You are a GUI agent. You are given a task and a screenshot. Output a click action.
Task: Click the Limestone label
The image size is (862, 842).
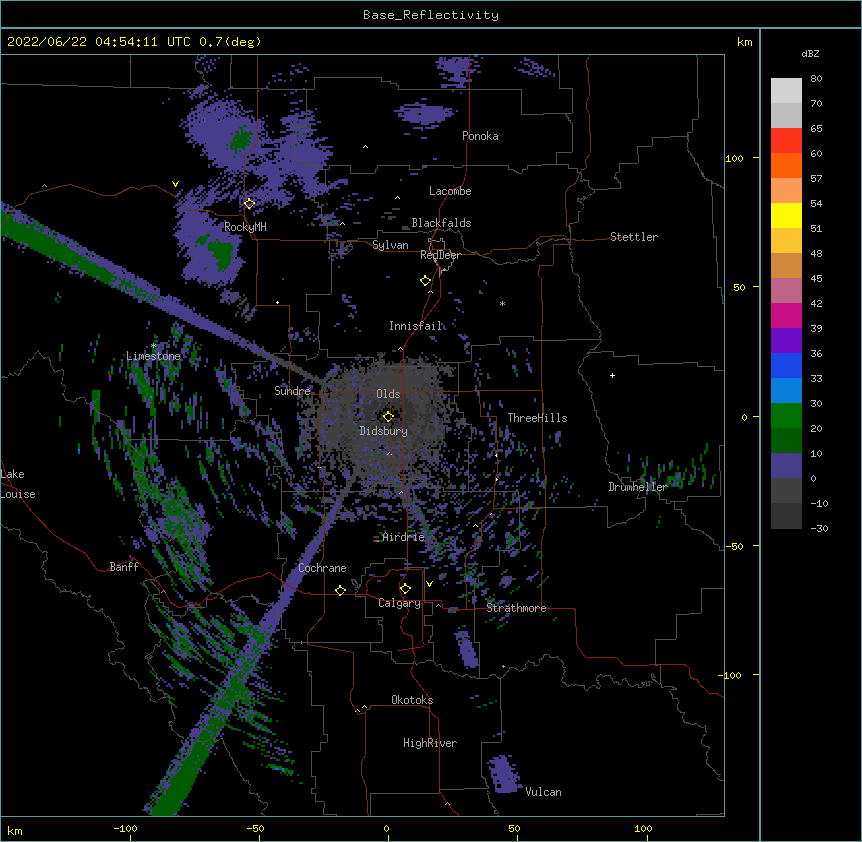[153, 356]
